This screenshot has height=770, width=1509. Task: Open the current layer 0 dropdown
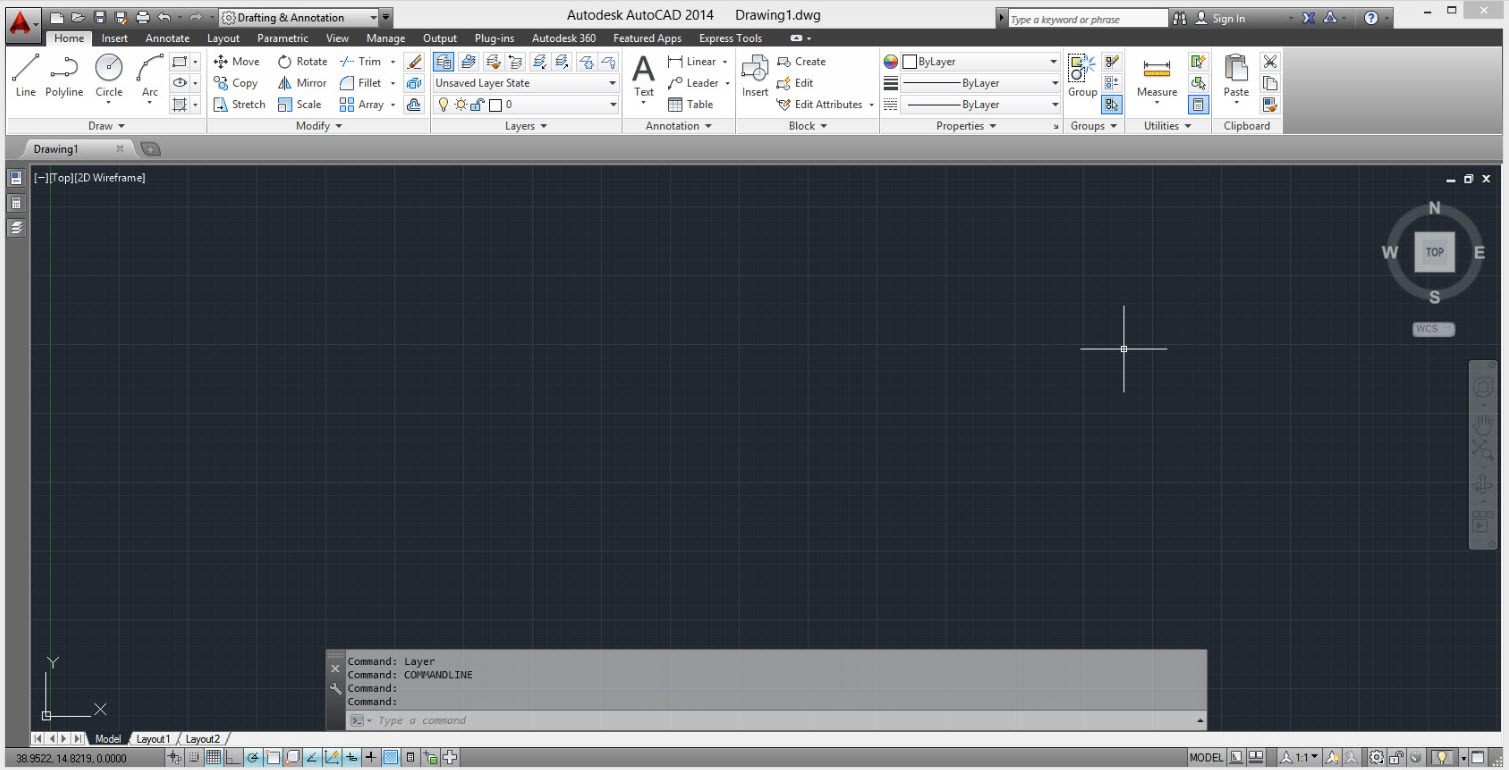[x=526, y=104]
